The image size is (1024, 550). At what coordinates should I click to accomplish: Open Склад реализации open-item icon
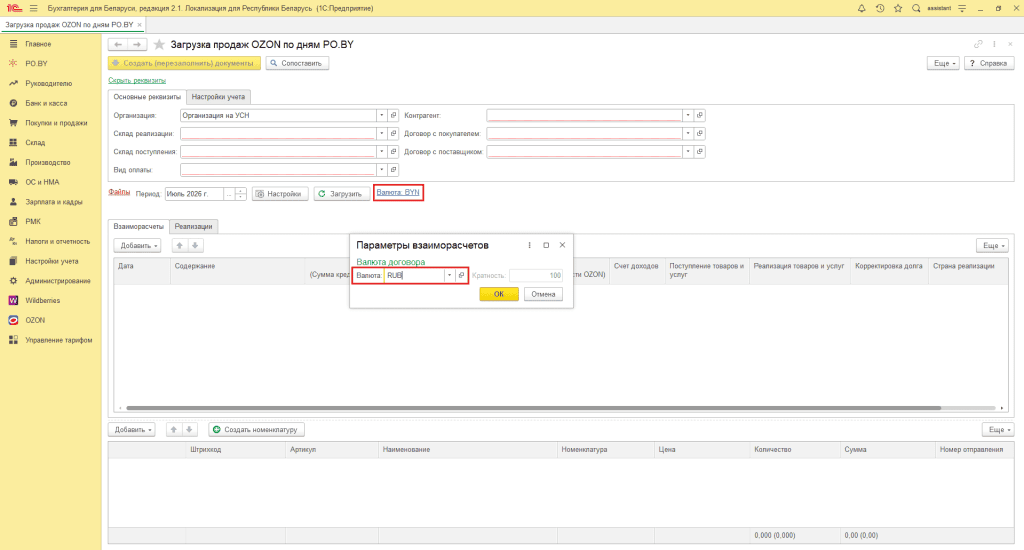(393, 133)
